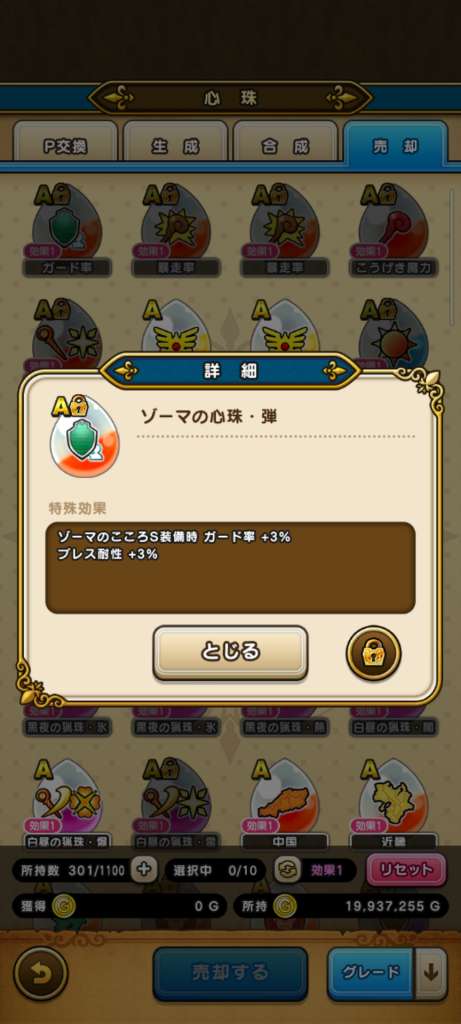461x1024 pixels.
Task: Tap the first 暴走率 orb
Action: [175, 229]
